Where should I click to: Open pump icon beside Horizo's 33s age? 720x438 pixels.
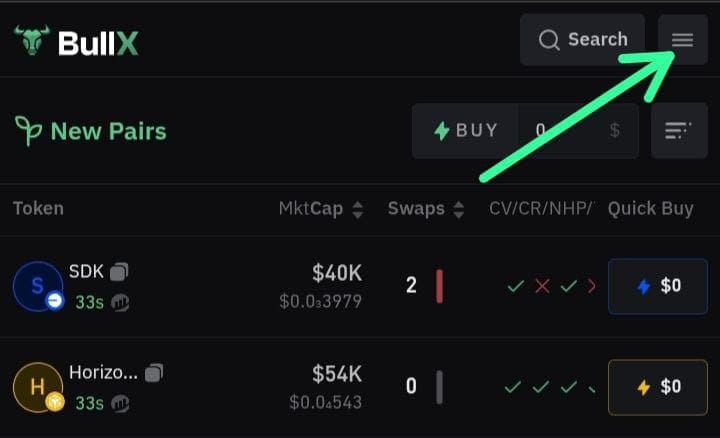tap(120, 403)
